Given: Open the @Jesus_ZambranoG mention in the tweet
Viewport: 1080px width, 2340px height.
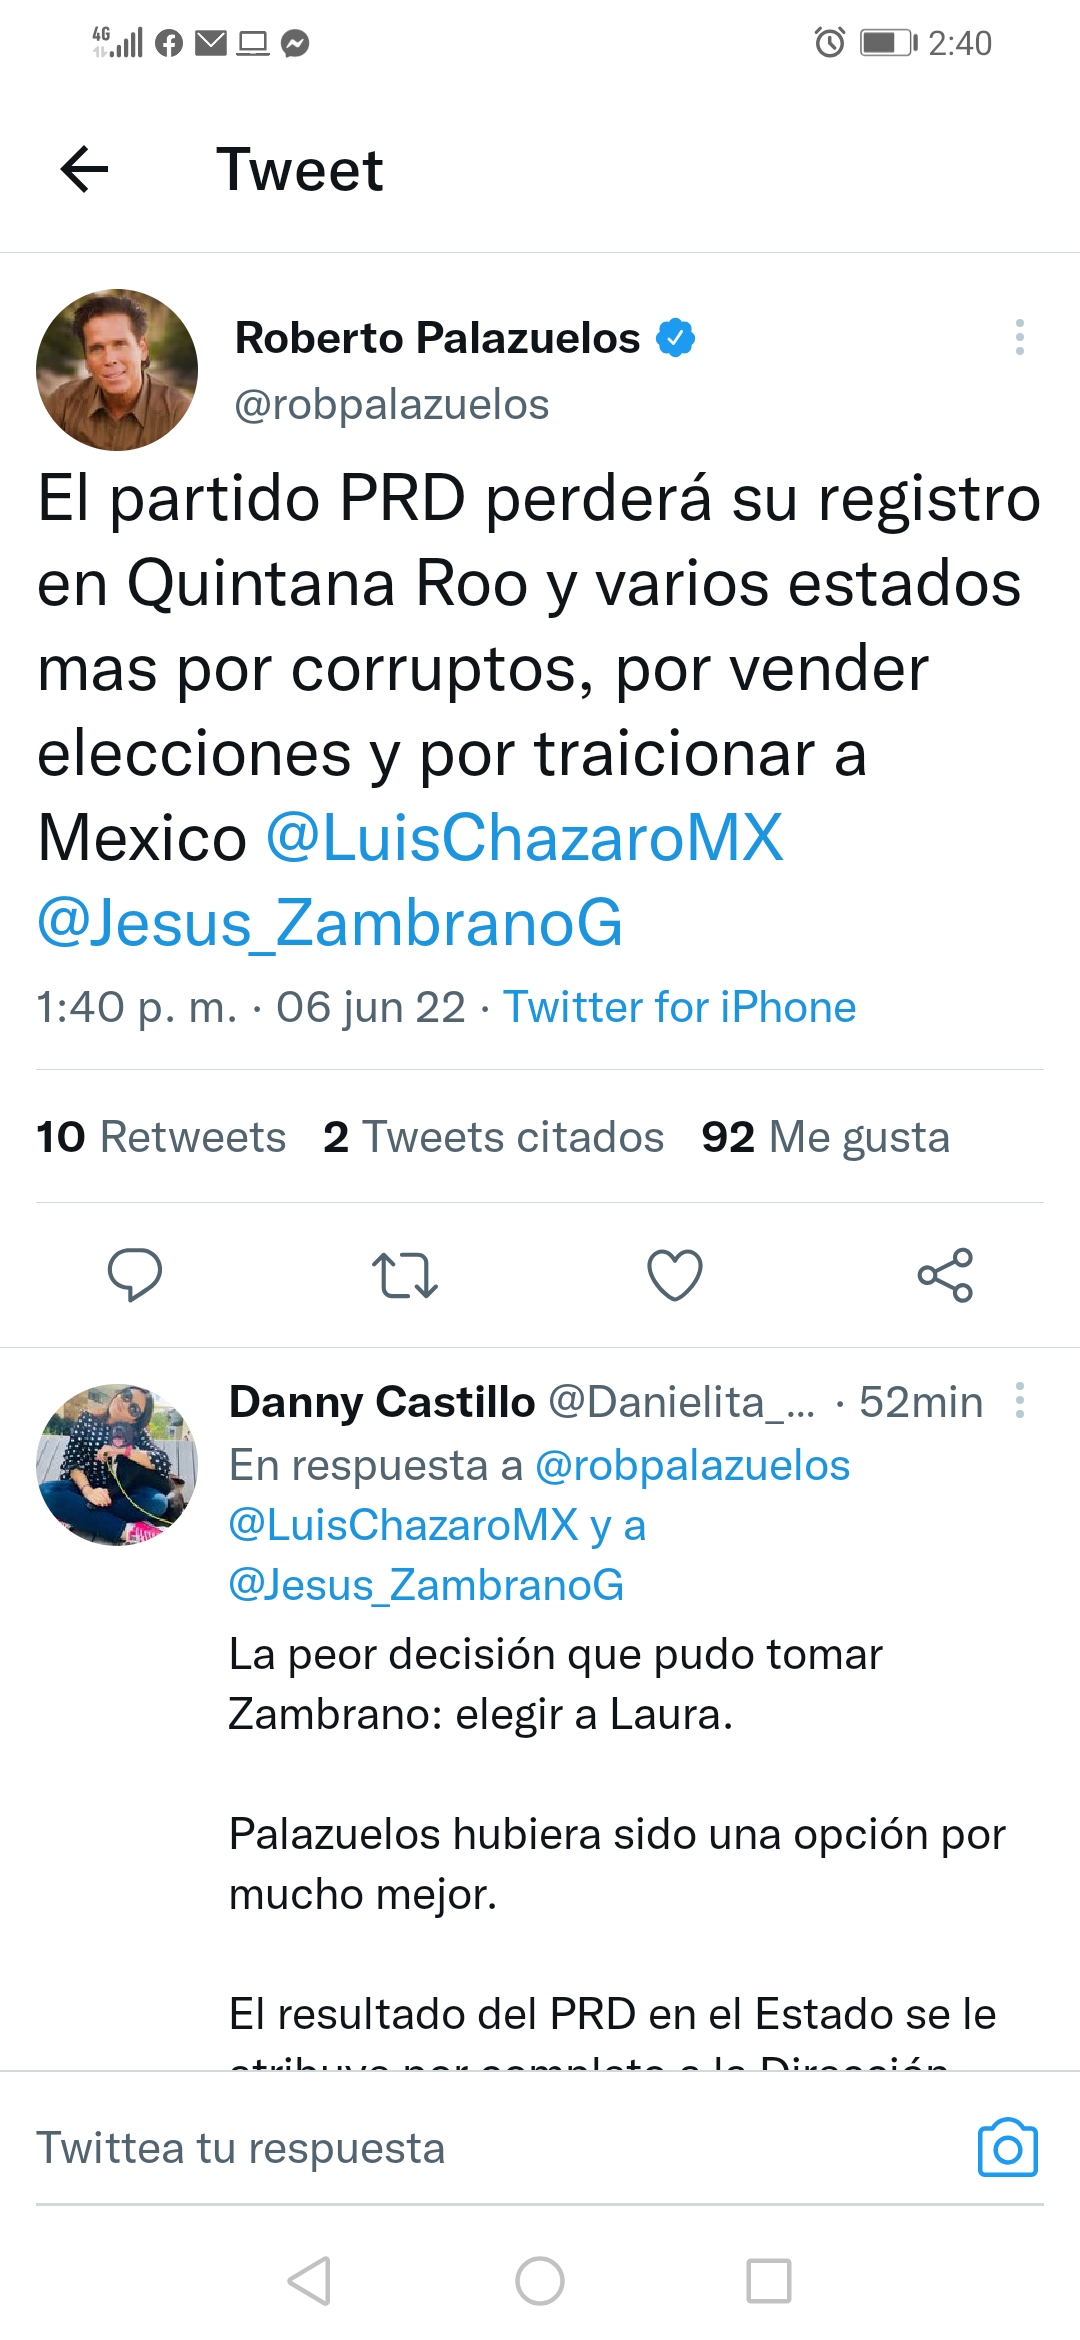Looking at the screenshot, I should click(x=330, y=922).
